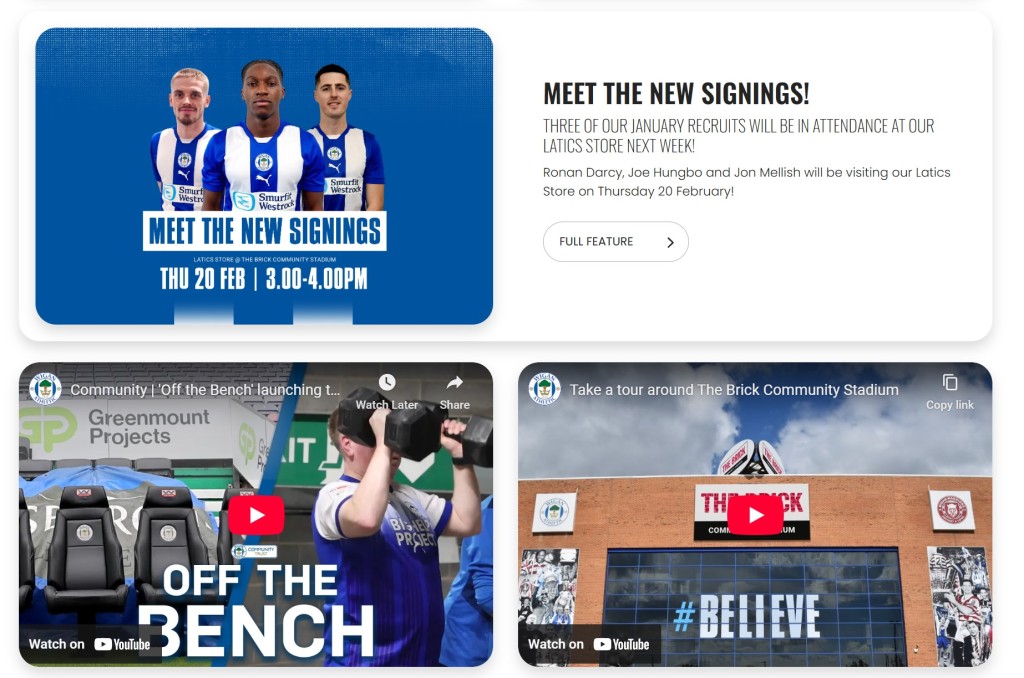This screenshot has height=678, width=1024.
Task: Open Wigan Athletic channel logo on Off the Bench video
Action: pos(45,389)
